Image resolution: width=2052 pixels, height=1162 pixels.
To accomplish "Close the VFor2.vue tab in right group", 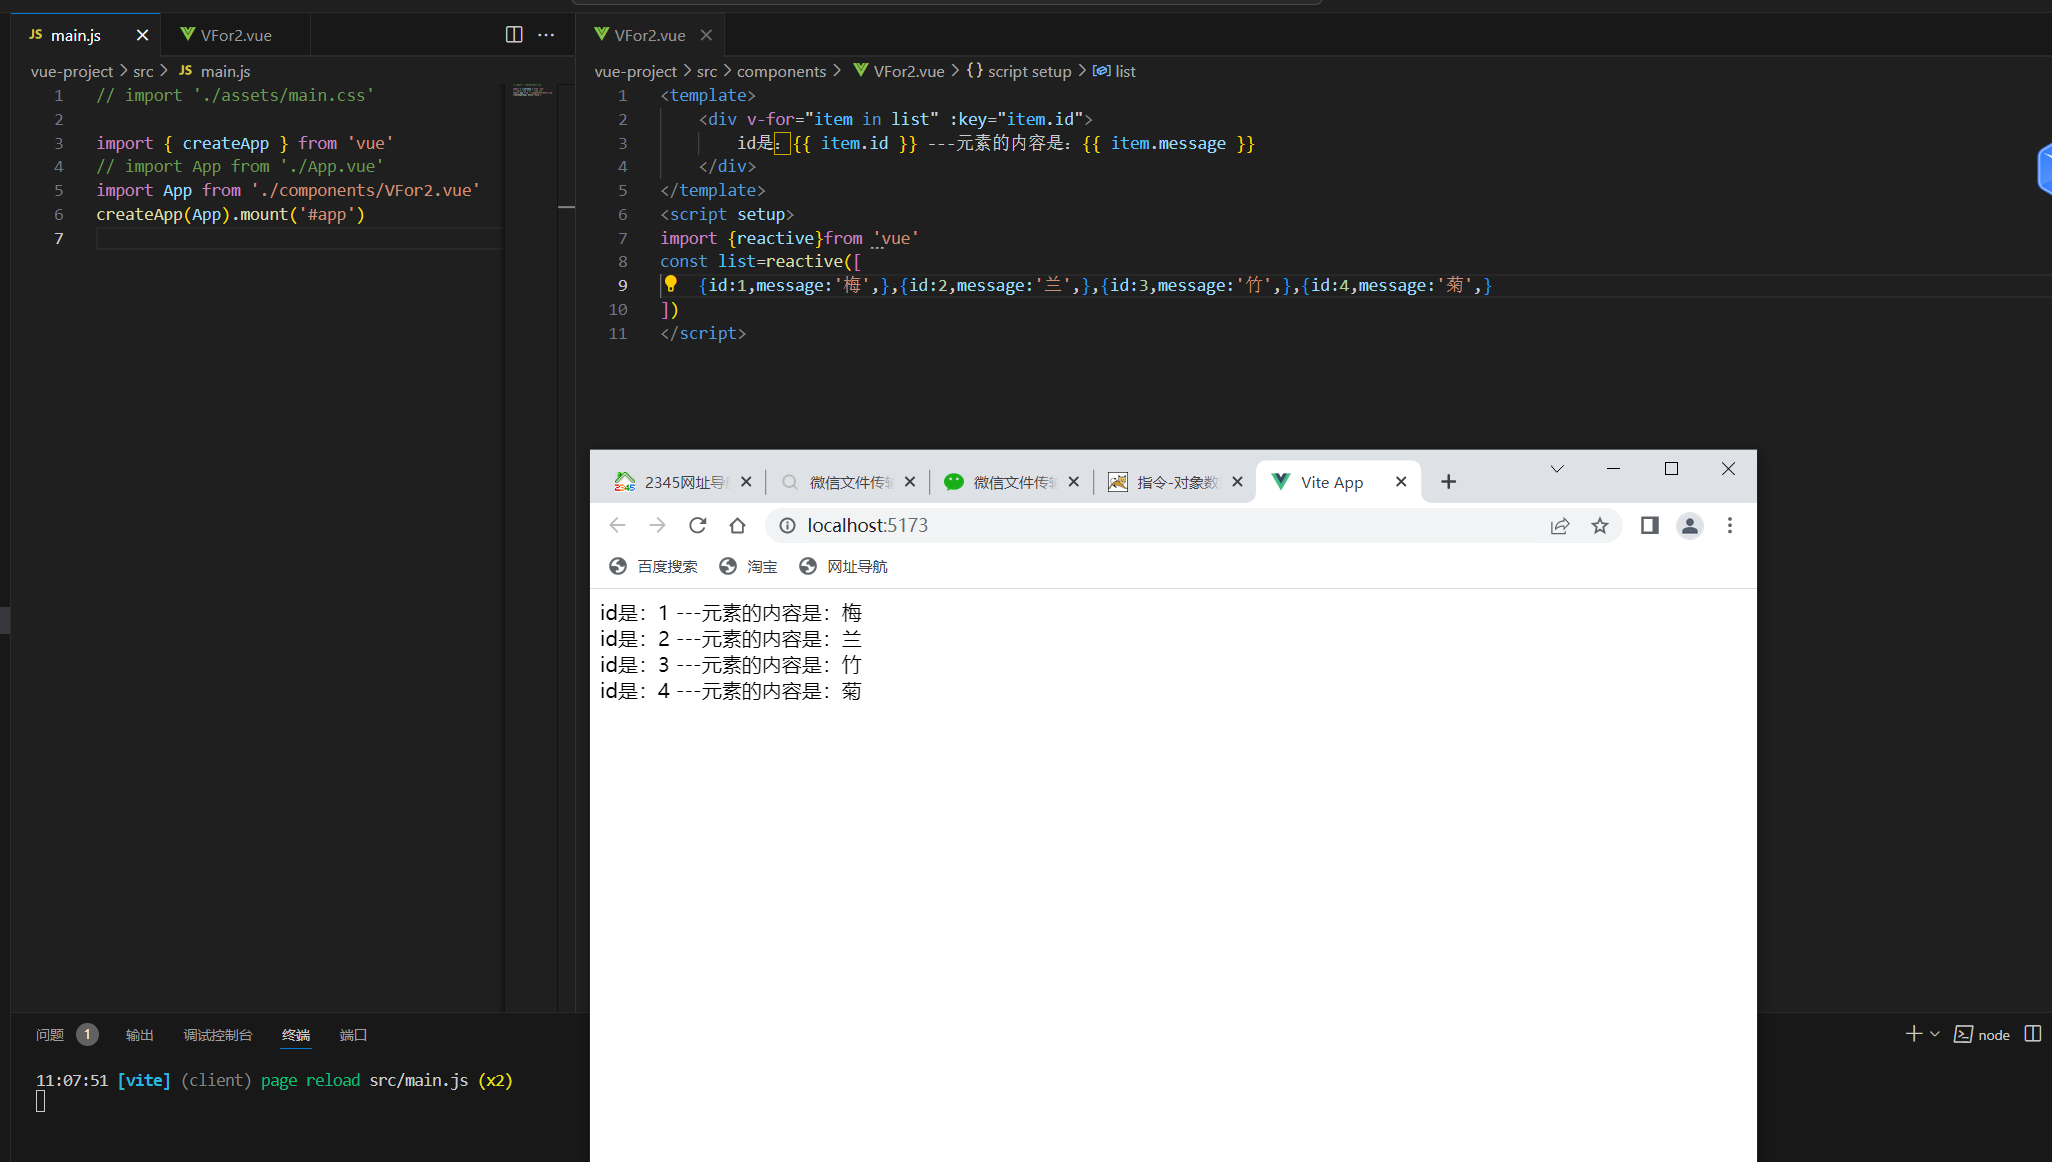I will tap(706, 35).
